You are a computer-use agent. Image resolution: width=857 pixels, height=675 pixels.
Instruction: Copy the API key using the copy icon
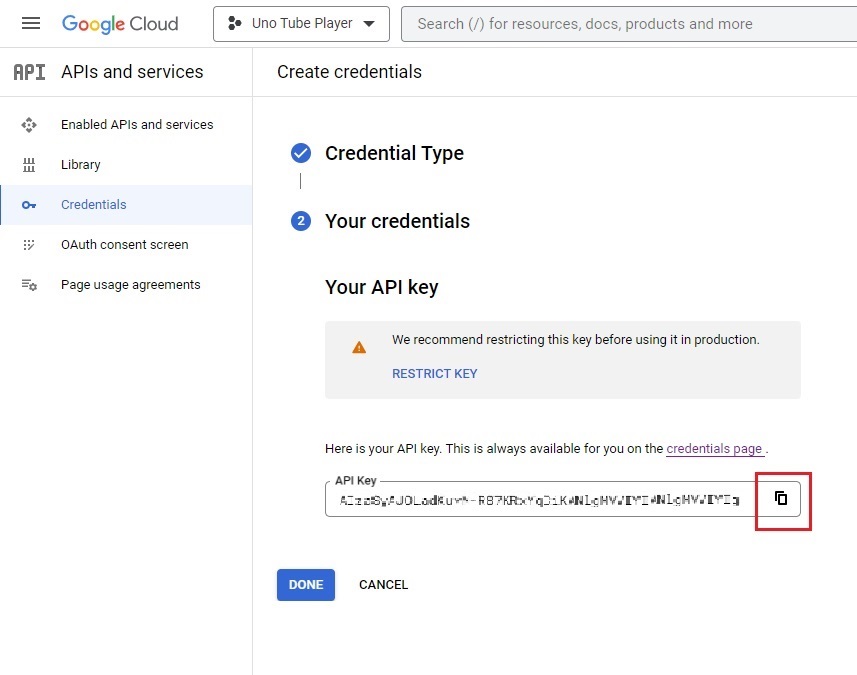coord(781,500)
